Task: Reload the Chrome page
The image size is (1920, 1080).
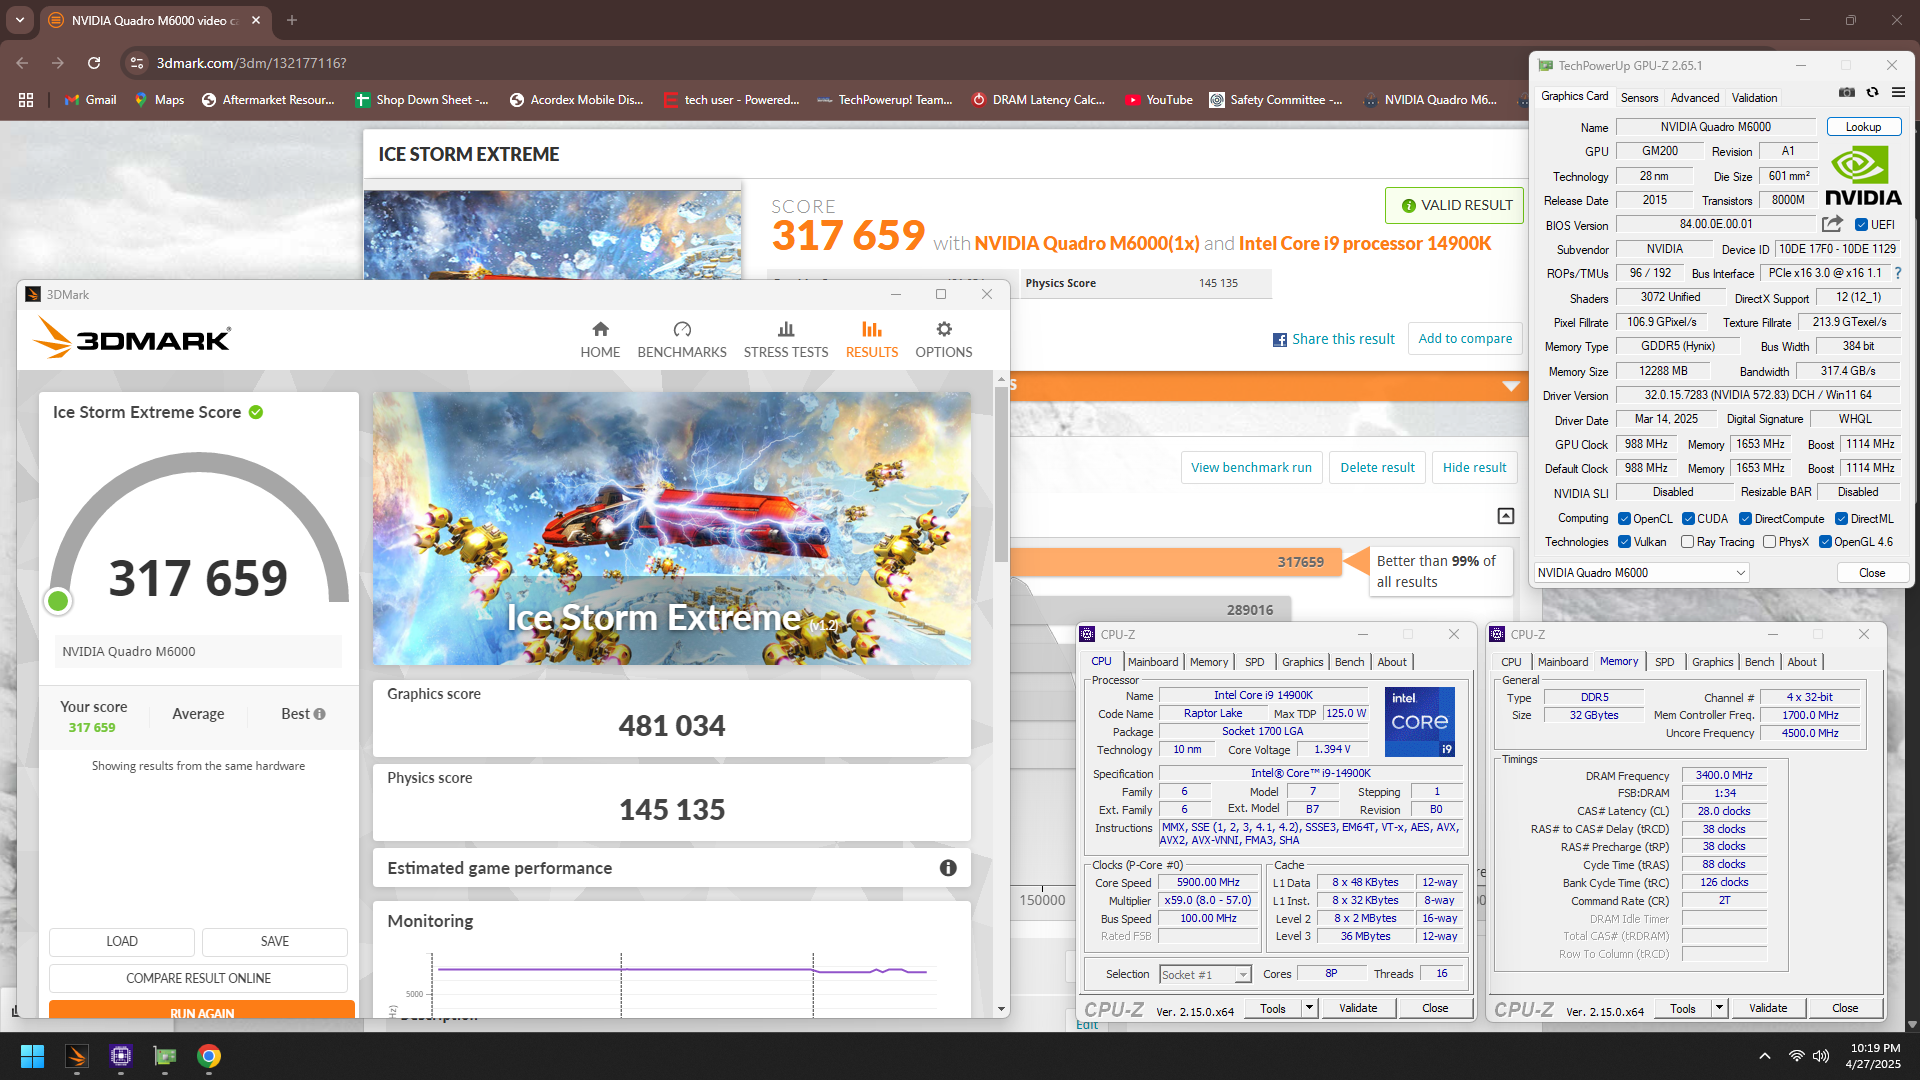Action: point(94,63)
